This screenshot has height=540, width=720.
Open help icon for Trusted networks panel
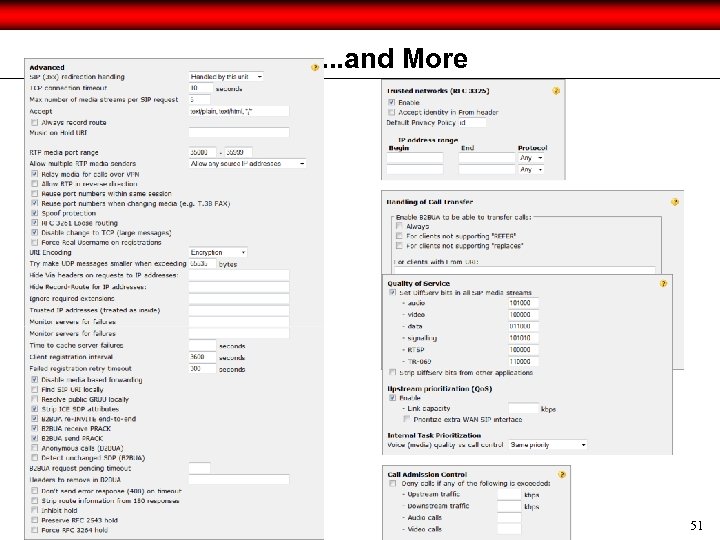[x=556, y=91]
